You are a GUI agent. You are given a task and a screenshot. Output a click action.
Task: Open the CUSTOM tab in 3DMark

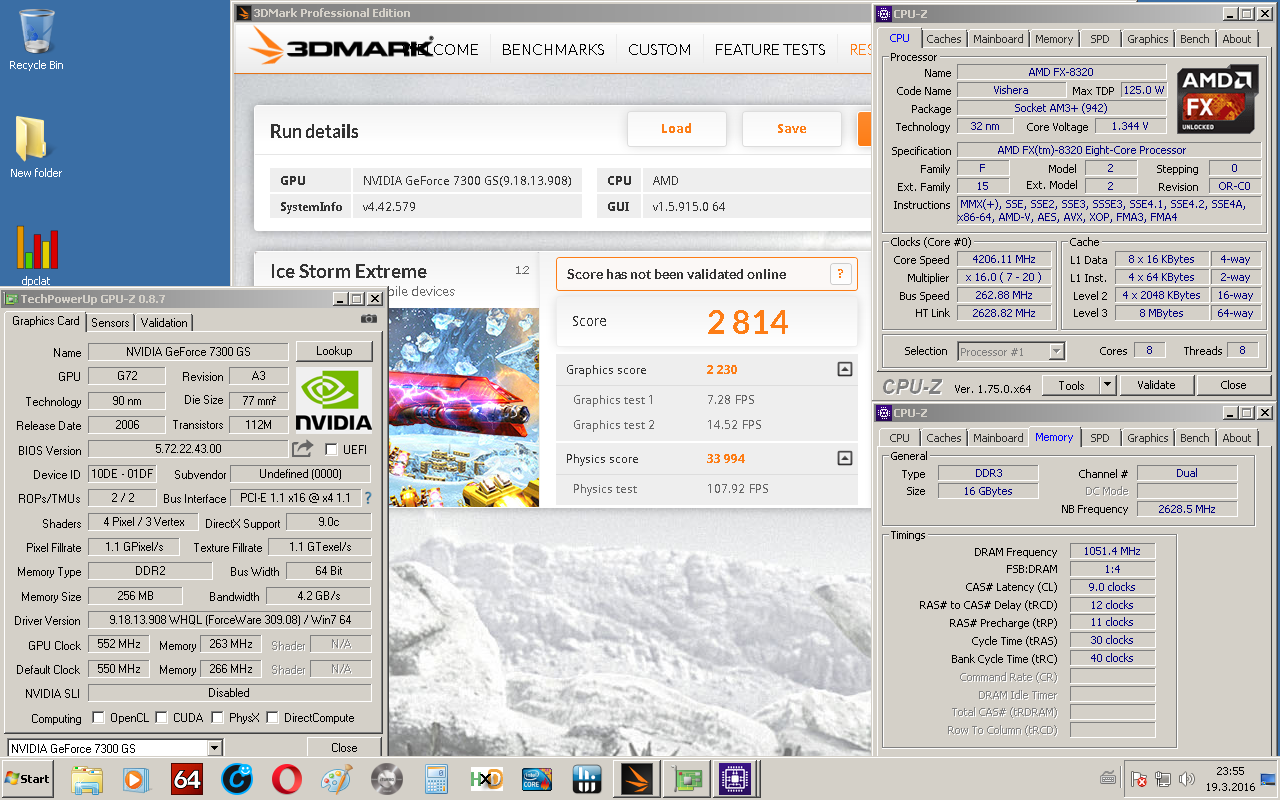[x=659, y=49]
